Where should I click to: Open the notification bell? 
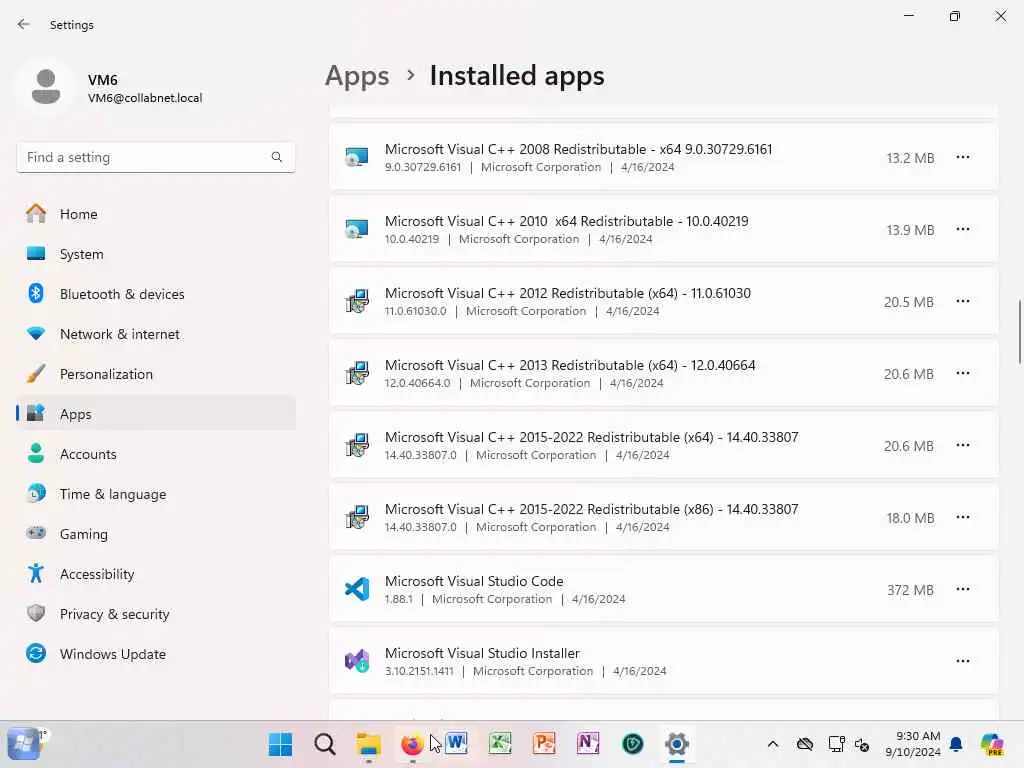coord(956,744)
